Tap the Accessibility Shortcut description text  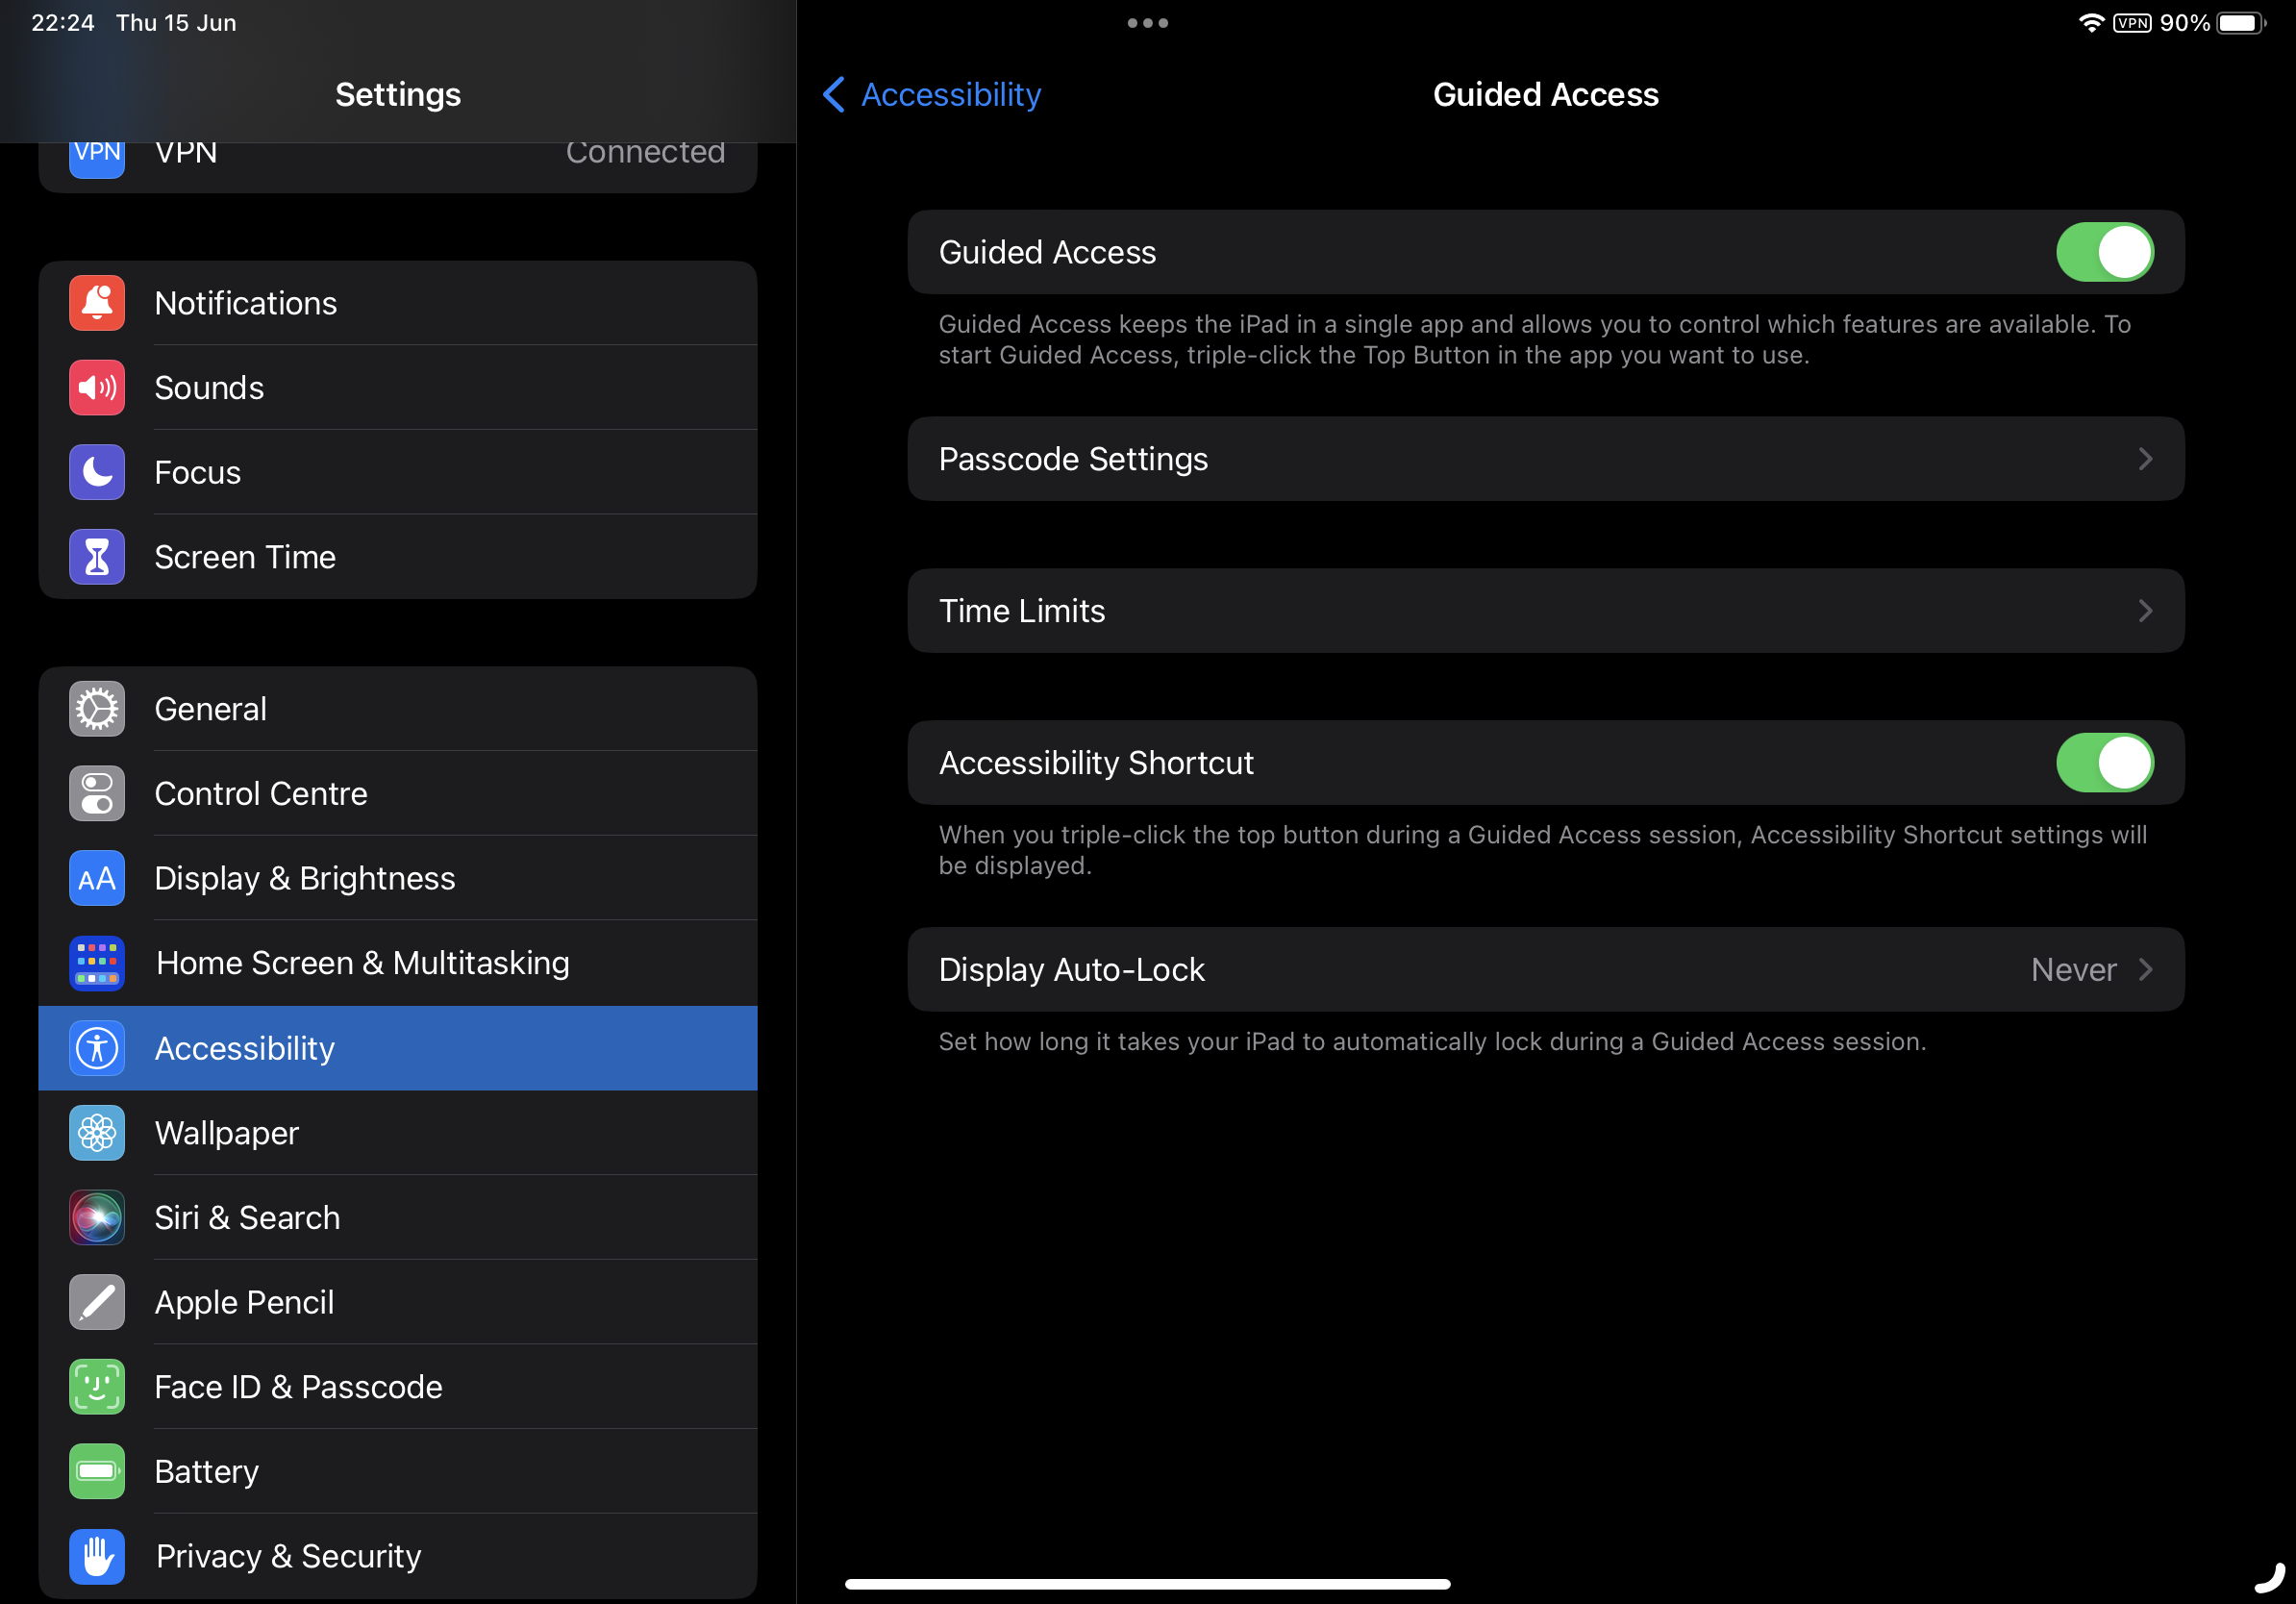pos(1542,850)
